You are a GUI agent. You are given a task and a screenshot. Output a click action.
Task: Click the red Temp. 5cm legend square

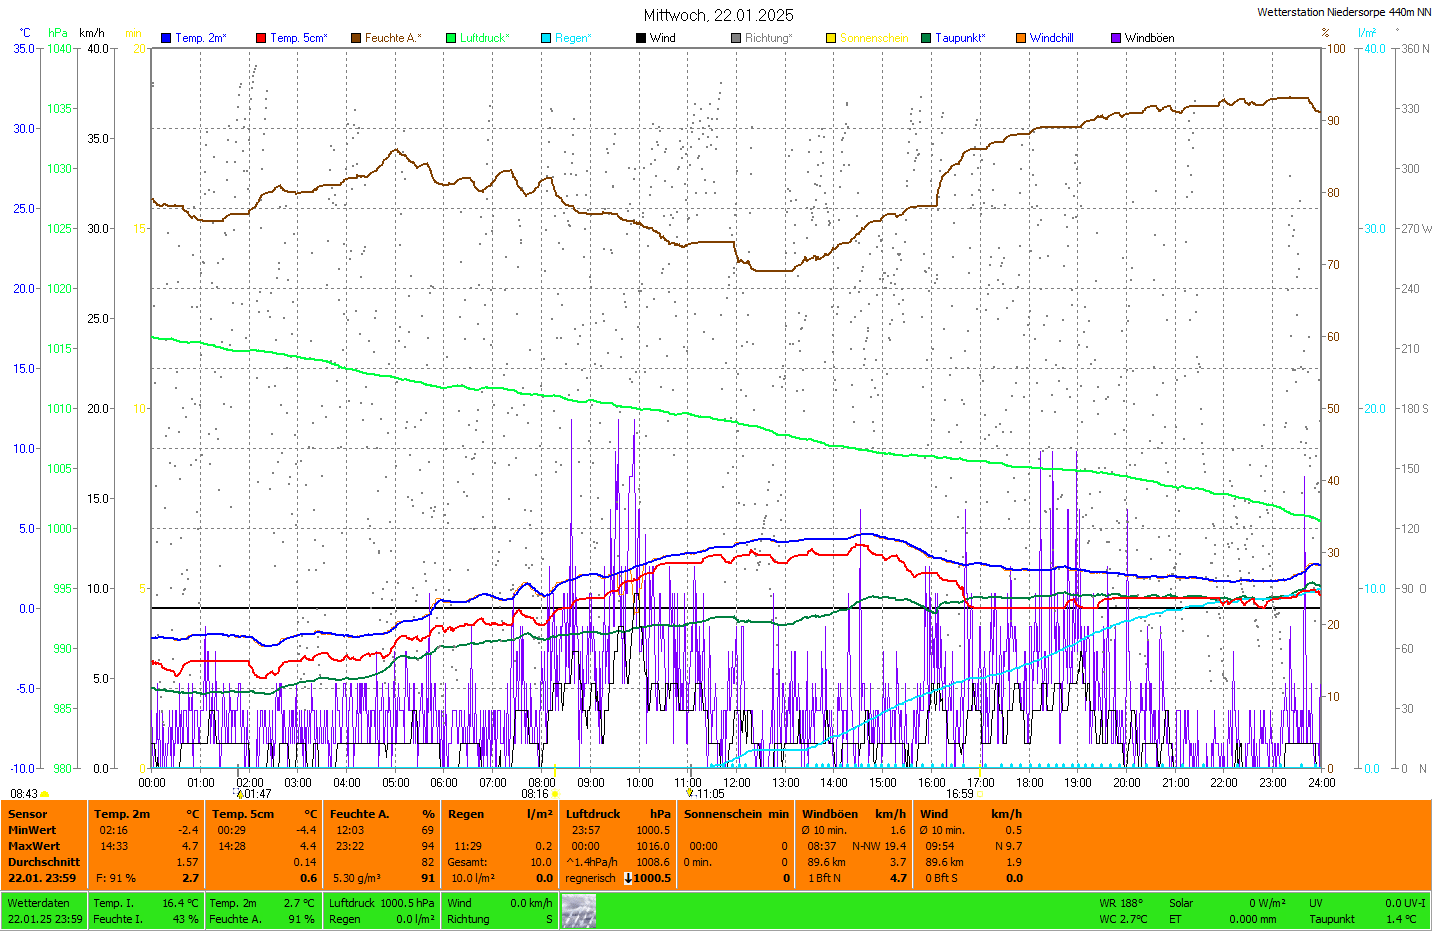[261, 38]
